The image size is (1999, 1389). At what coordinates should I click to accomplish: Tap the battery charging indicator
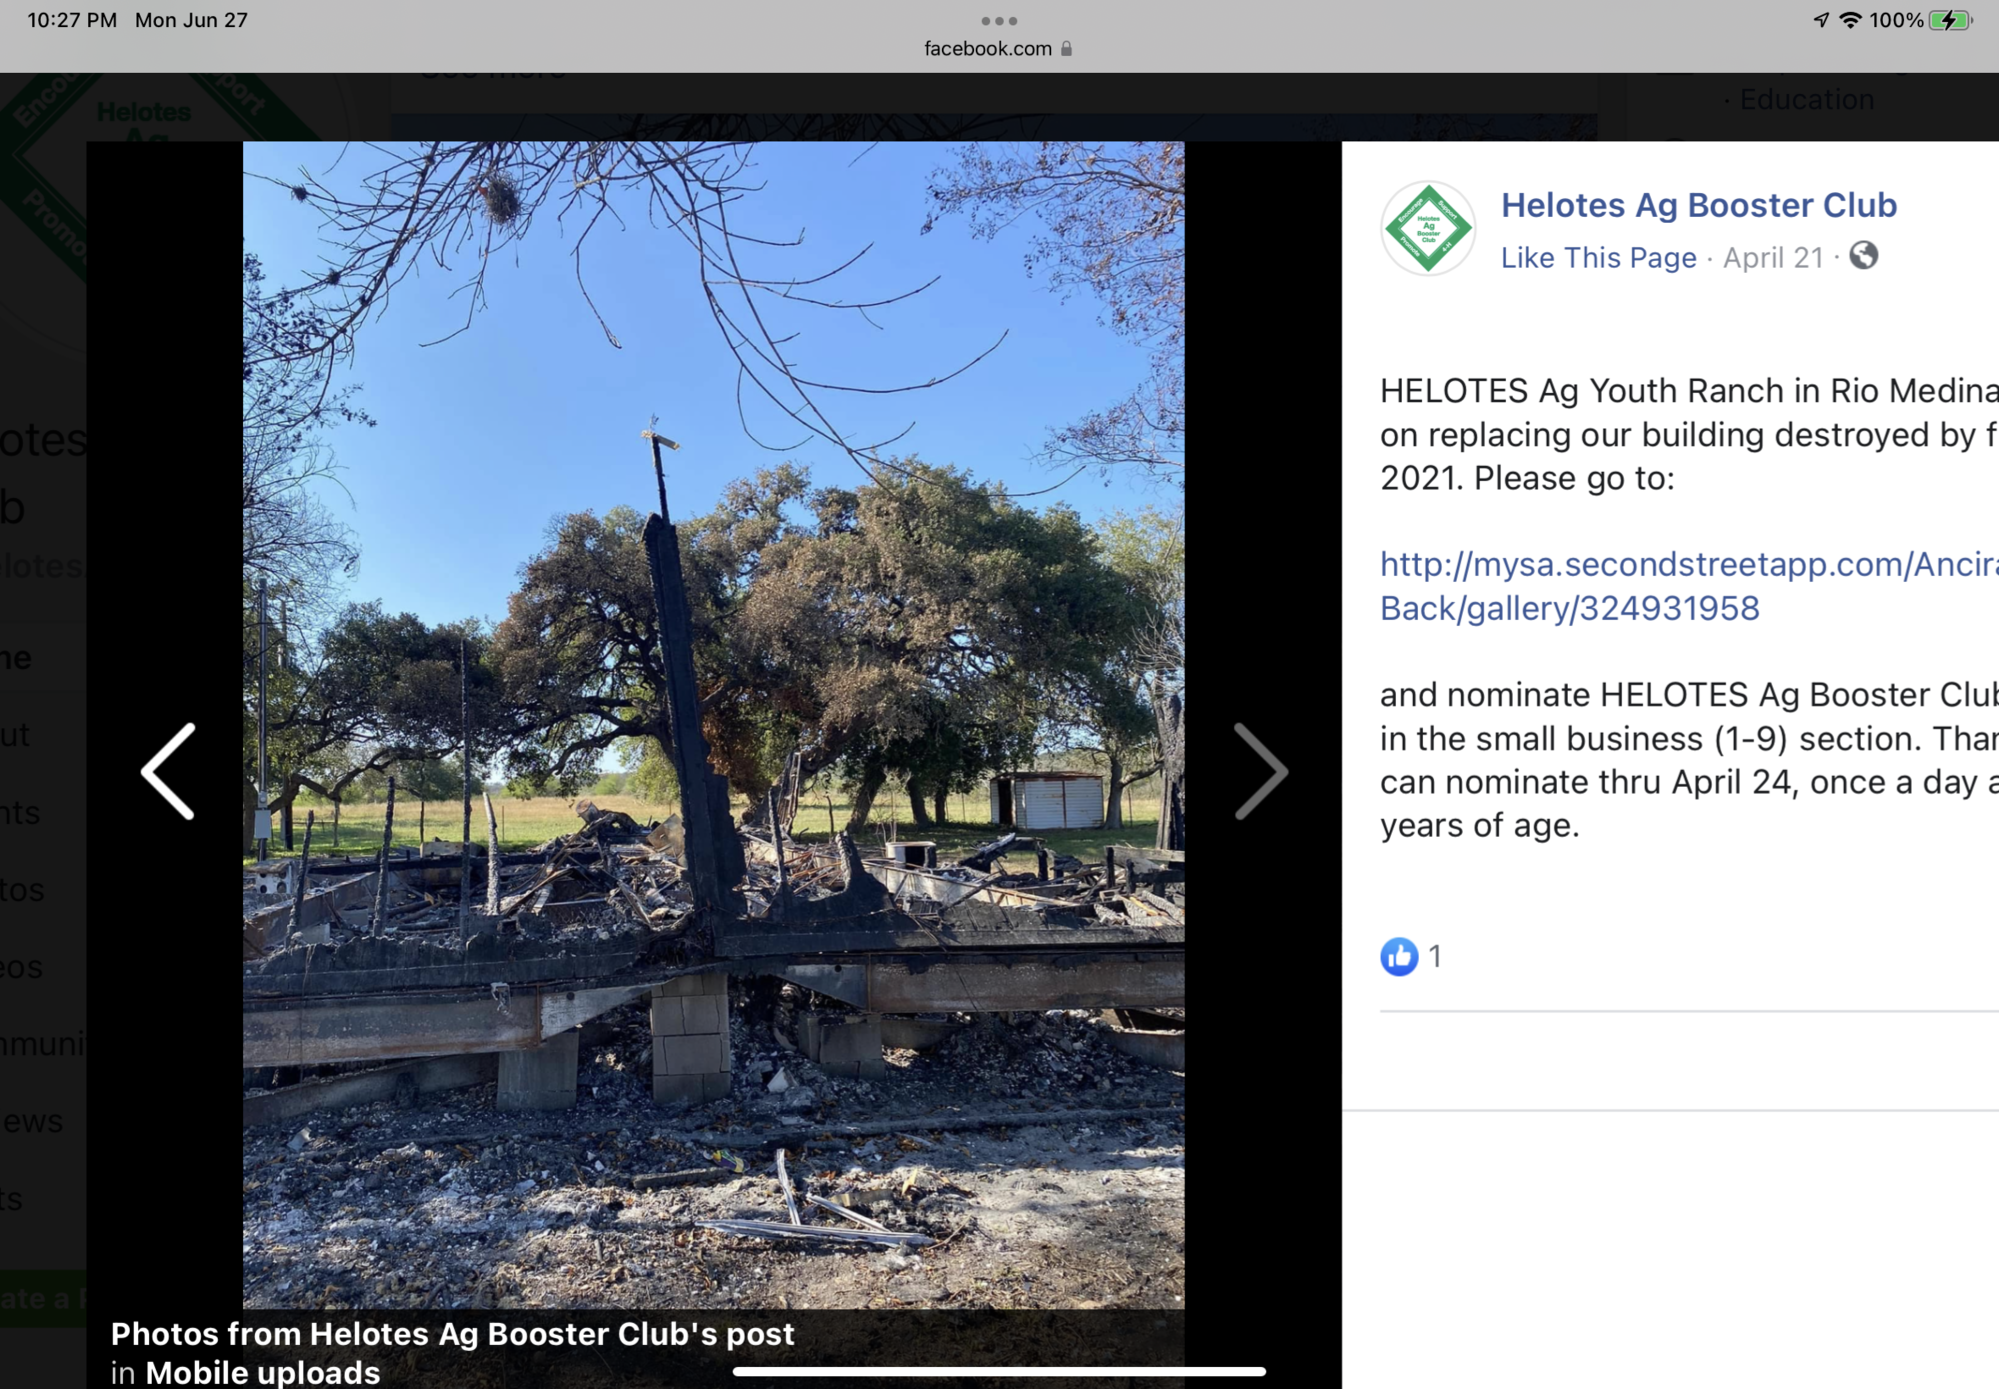coord(1951,20)
